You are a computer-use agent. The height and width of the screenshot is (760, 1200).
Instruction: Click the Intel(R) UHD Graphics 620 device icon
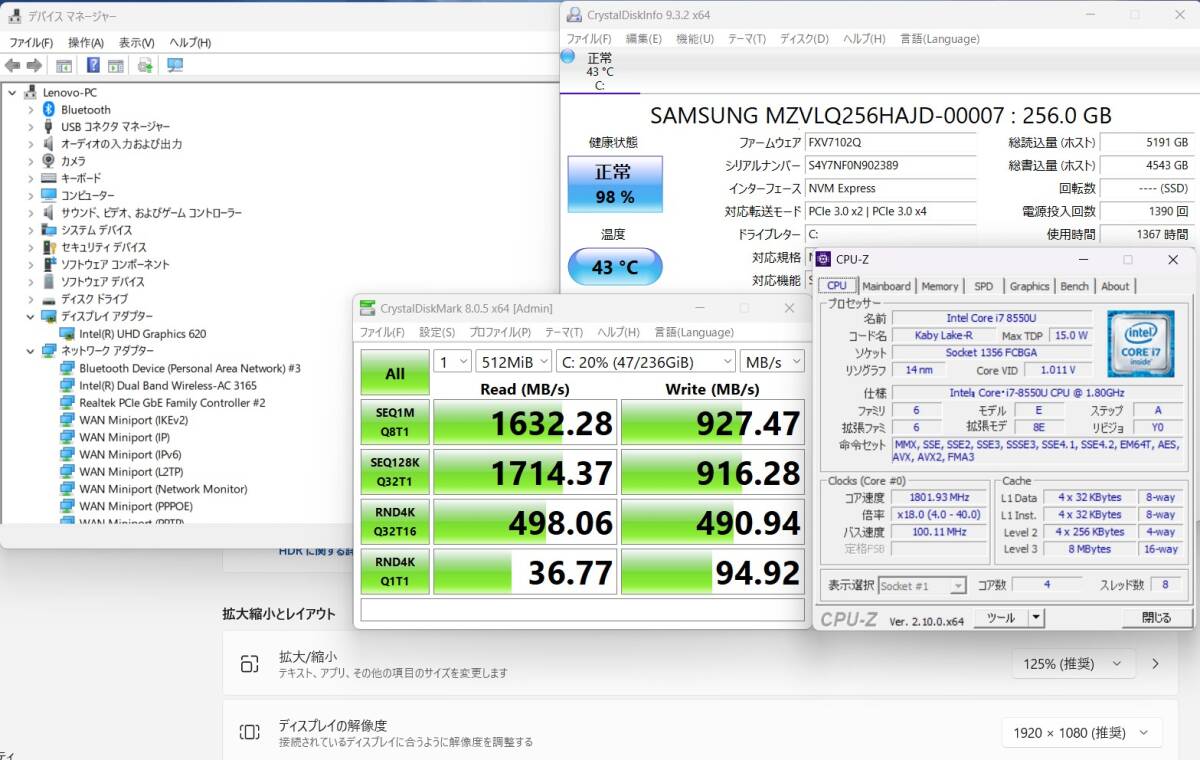pos(67,334)
